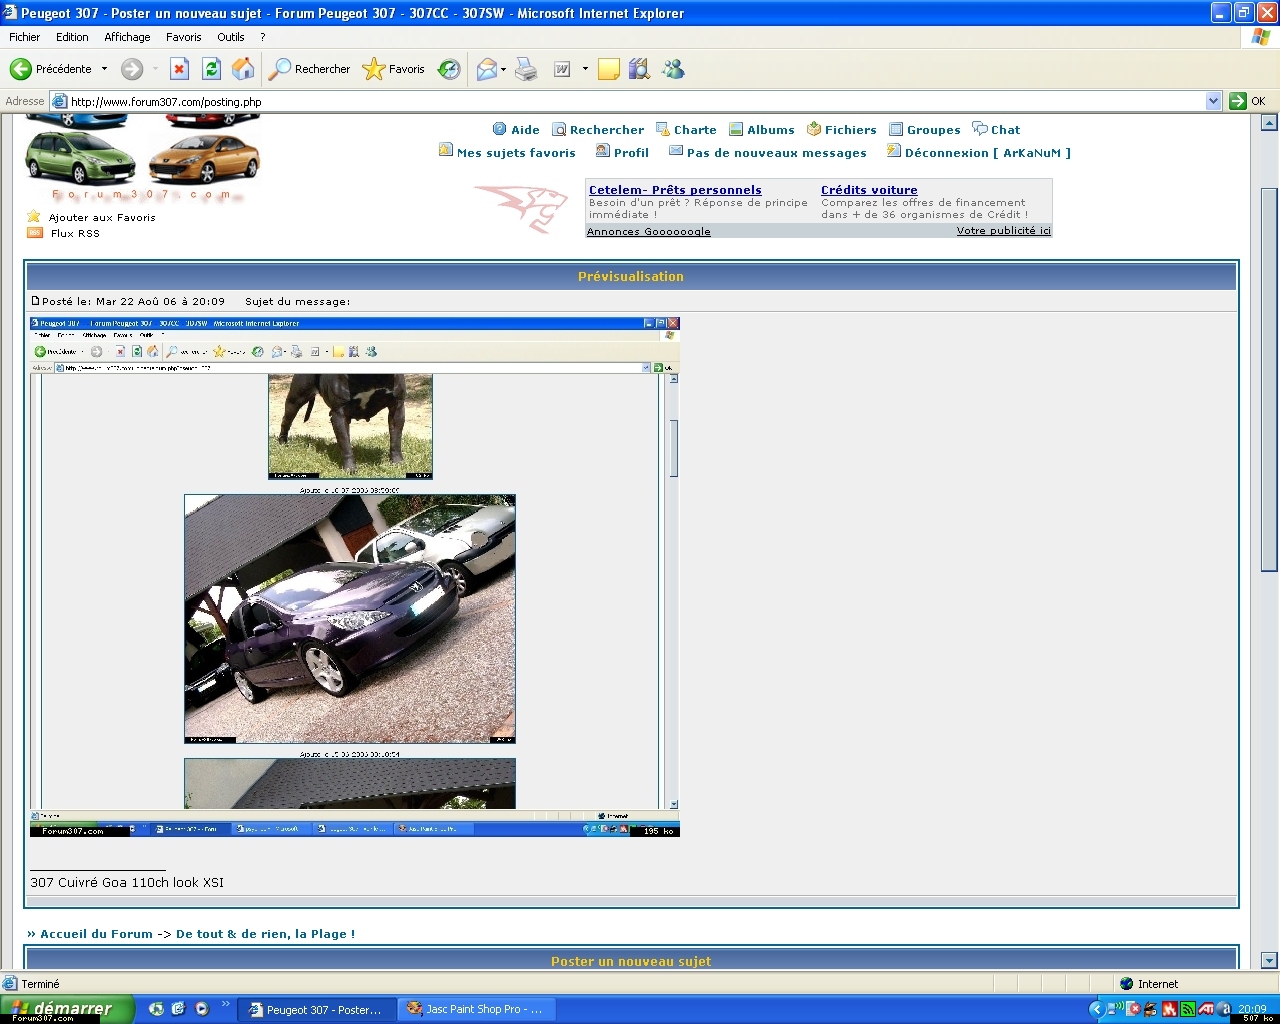The image size is (1280, 1024).
Task: Click the Rechercher magnifier toolbar button
Action: pos(309,69)
